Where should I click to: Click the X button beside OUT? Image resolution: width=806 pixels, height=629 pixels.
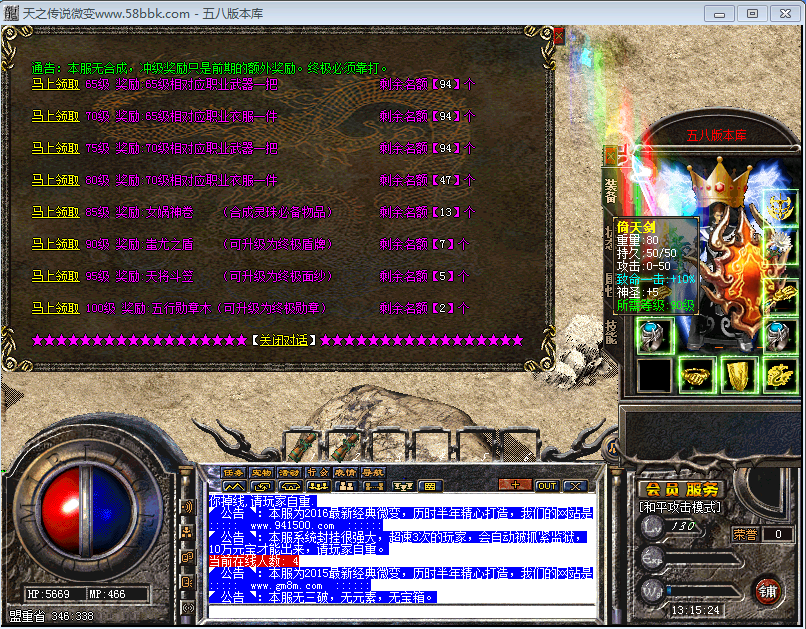[575, 486]
